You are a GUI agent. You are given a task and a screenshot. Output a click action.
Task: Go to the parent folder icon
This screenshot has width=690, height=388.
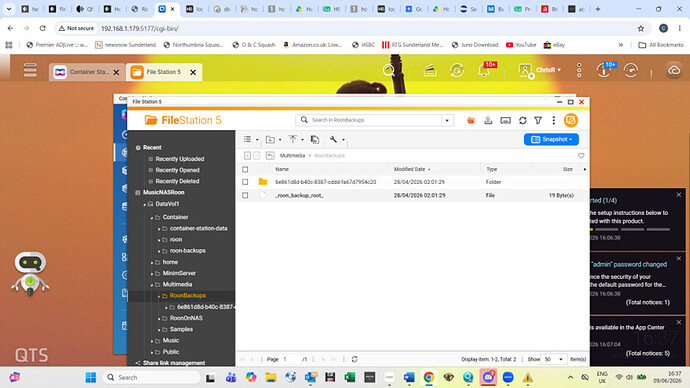point(270,156)
